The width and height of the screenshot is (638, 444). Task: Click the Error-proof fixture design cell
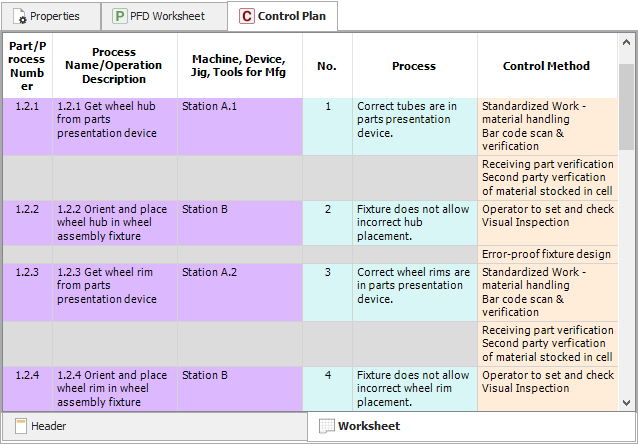pos(546,255)
